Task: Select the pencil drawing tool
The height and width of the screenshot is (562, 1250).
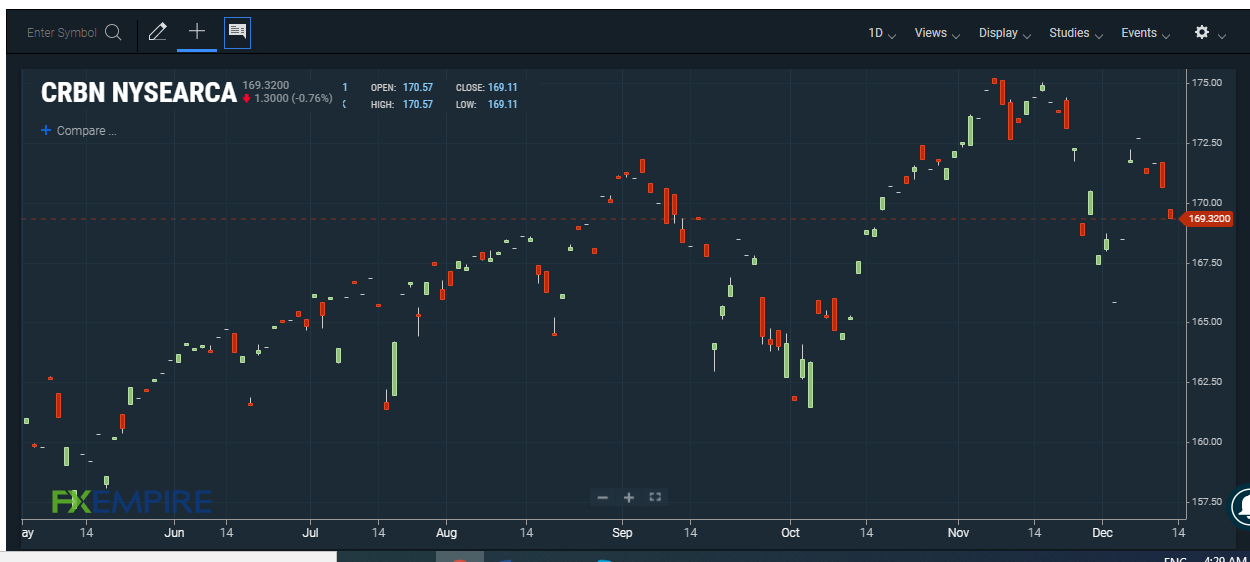Action: tap(157, 32)
